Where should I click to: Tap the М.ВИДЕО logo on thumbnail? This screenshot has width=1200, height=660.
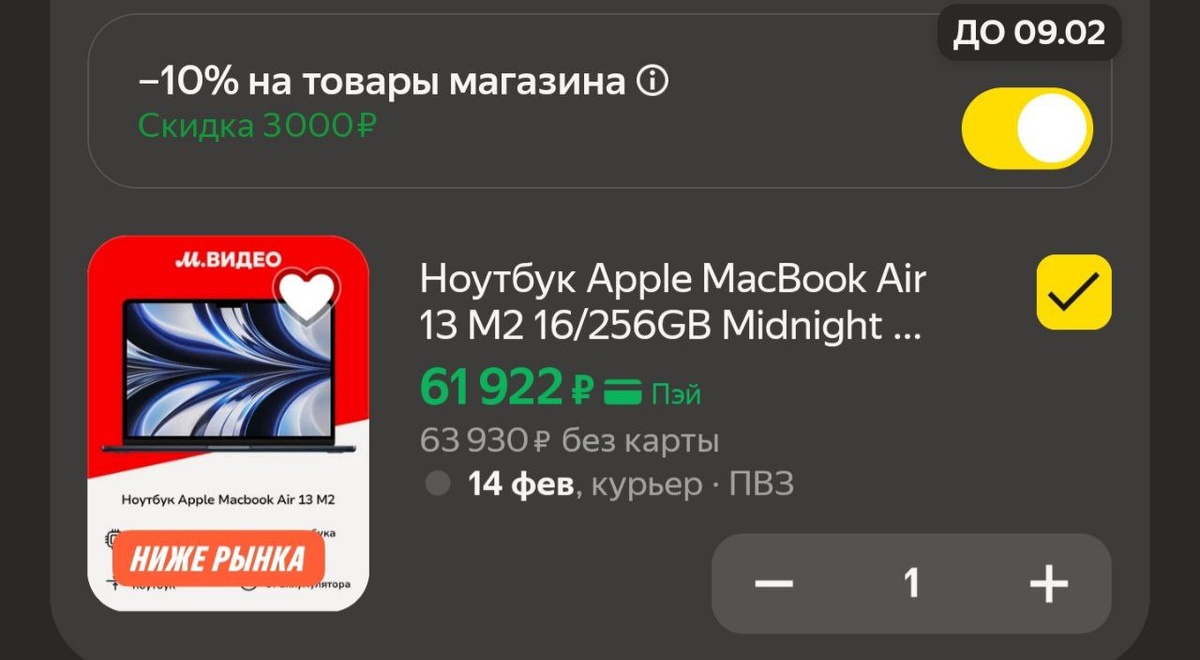pos(228,258)
